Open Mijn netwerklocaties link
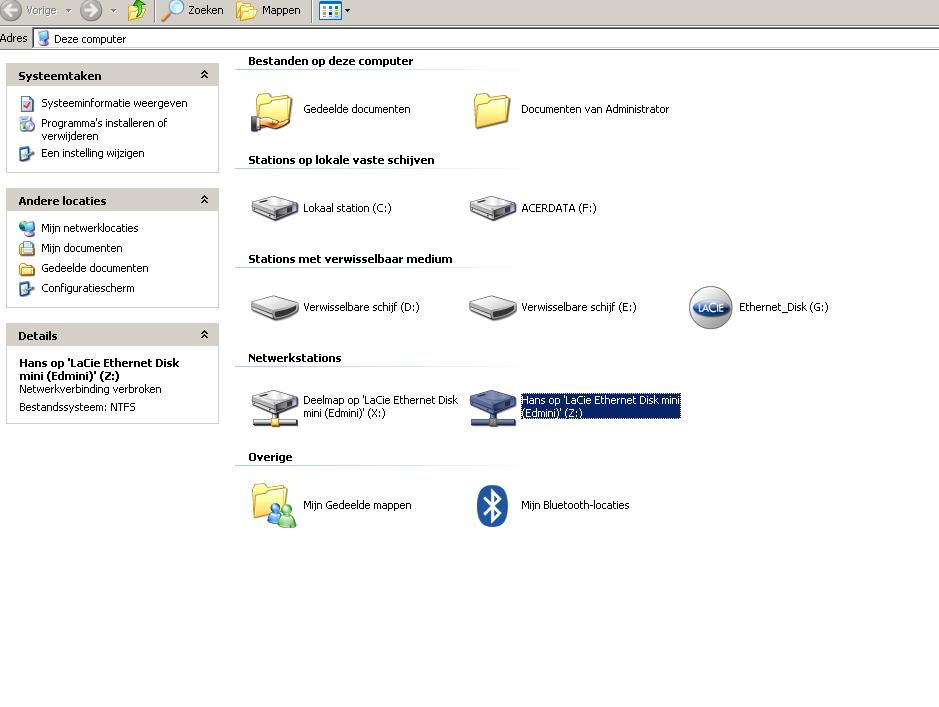This screenshot has width=939, height=707. 90,228
